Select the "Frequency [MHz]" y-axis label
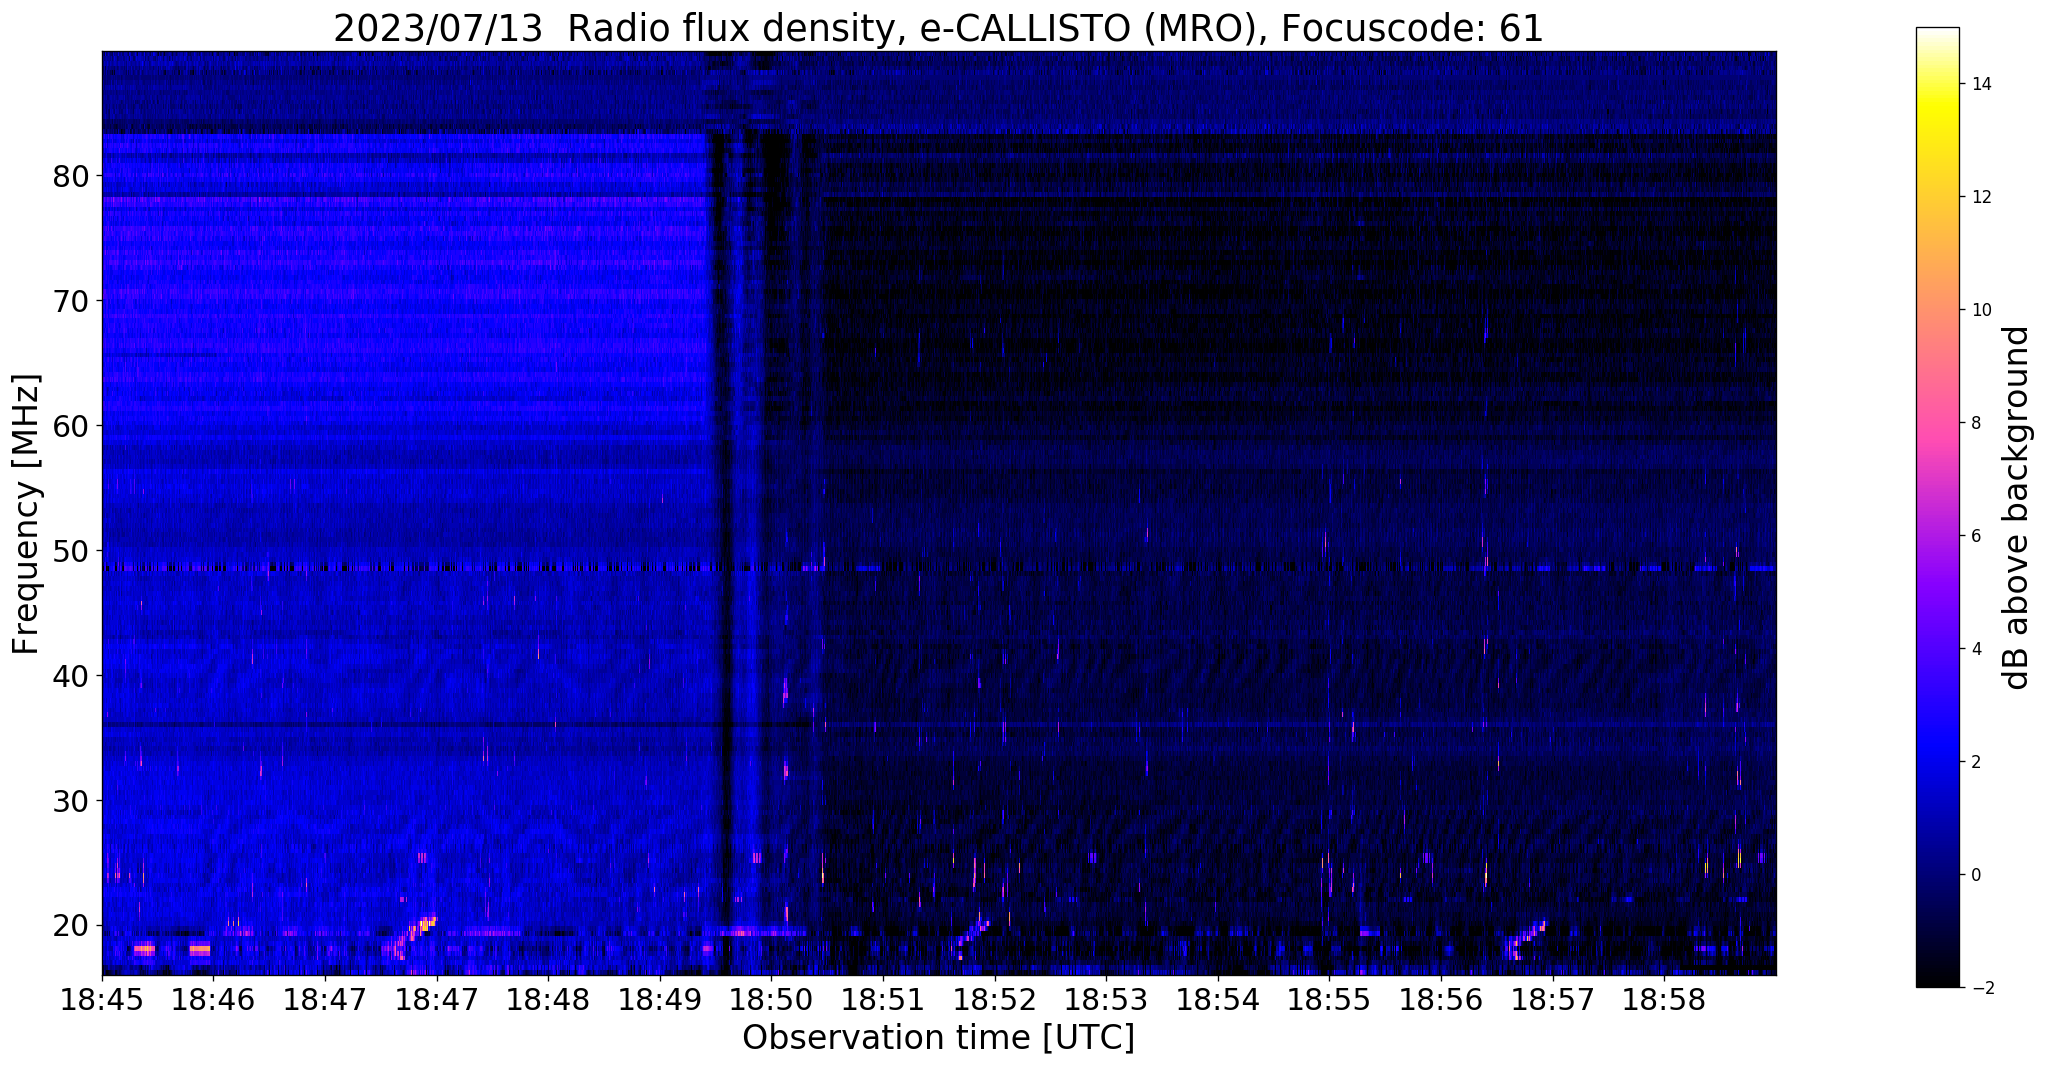 pos(26,514)
